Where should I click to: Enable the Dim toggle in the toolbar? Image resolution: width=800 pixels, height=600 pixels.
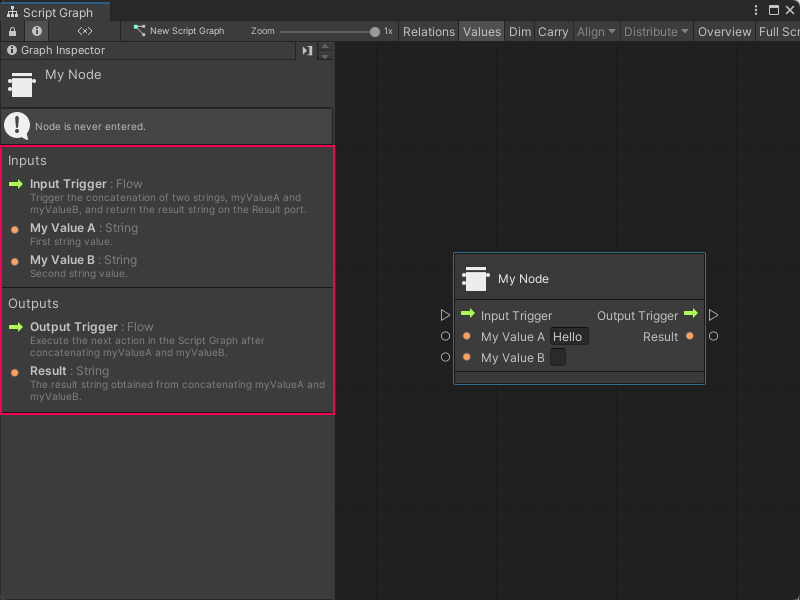(x=519, y=31)
